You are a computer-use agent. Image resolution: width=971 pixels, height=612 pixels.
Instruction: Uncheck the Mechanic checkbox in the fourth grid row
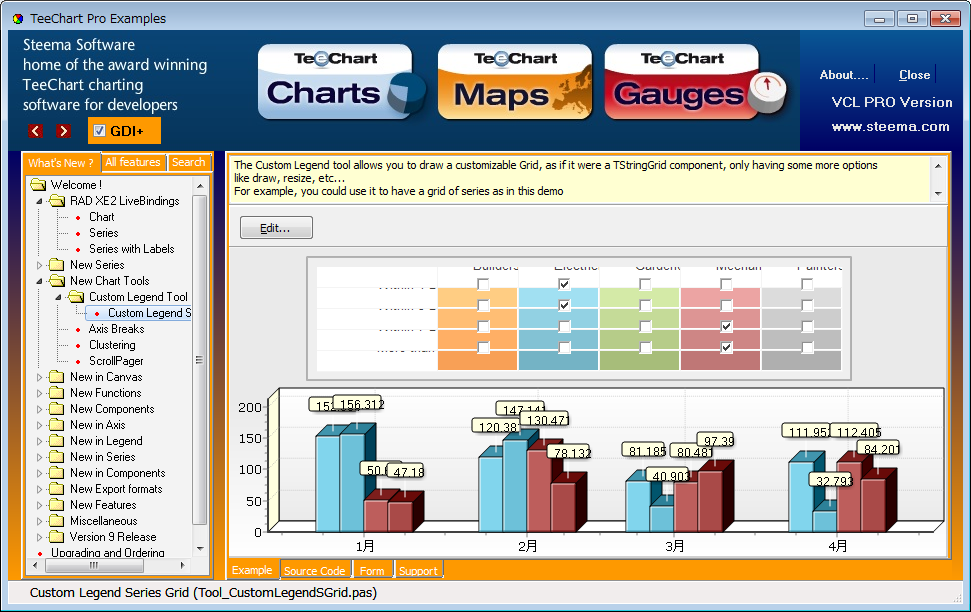(x=726, y=348)
